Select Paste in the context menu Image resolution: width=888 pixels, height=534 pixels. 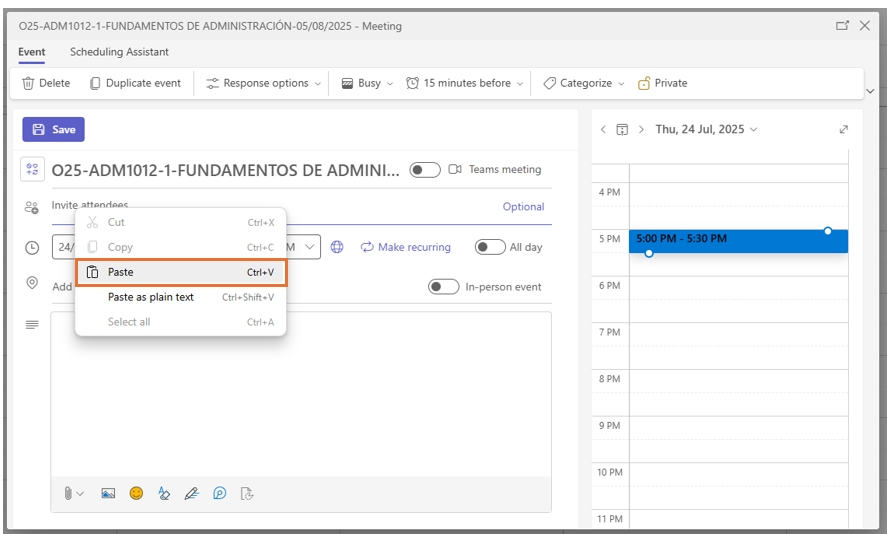[181, 272]
